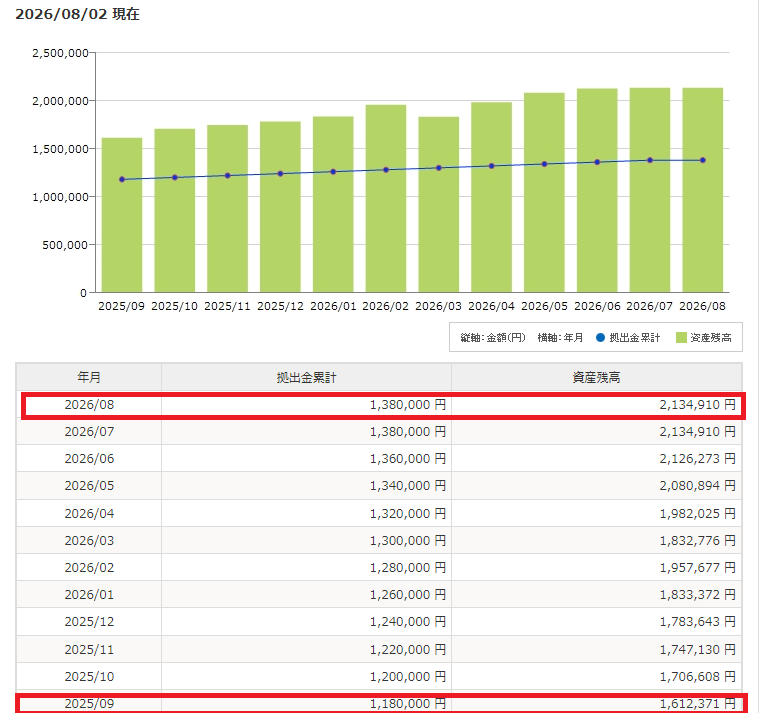Click the line data point above 2025/09

[122, 179]
